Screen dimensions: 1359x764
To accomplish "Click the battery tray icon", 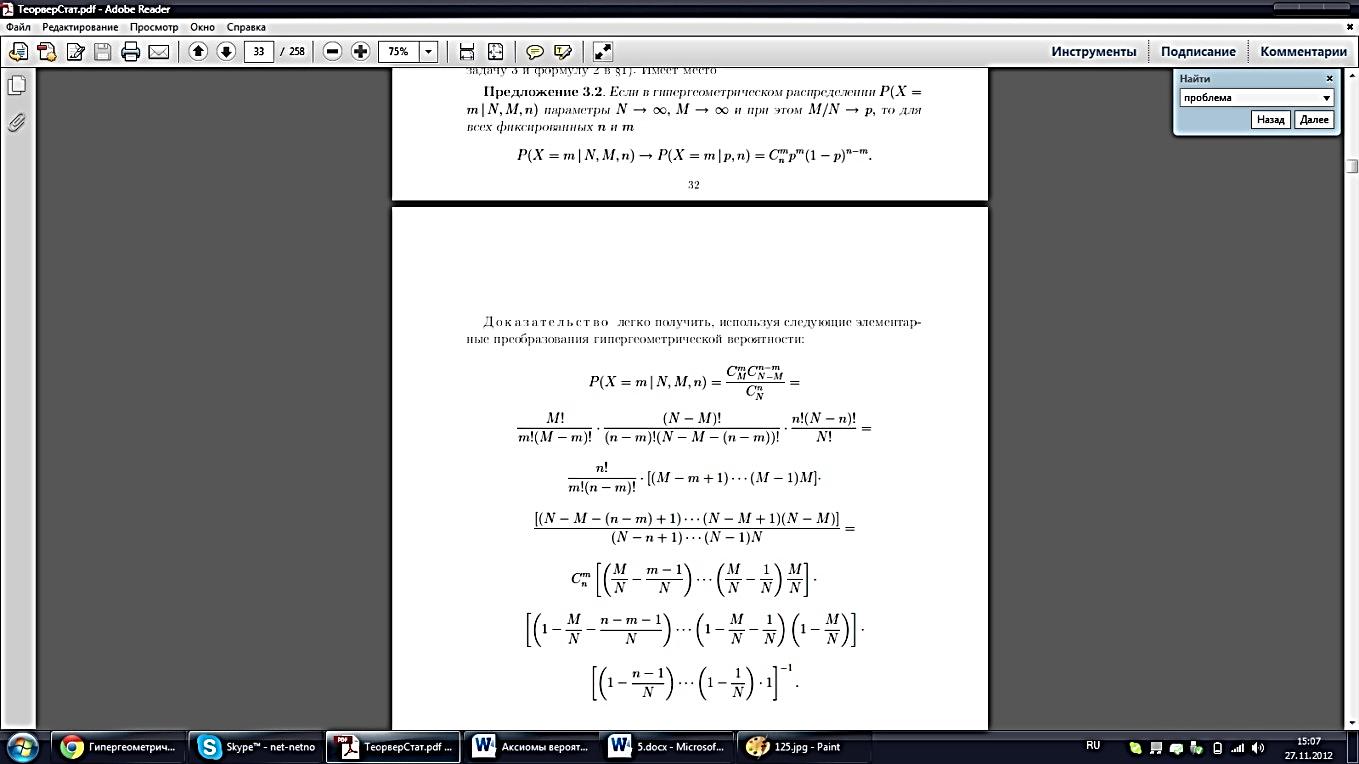I will coord(1217,748).
